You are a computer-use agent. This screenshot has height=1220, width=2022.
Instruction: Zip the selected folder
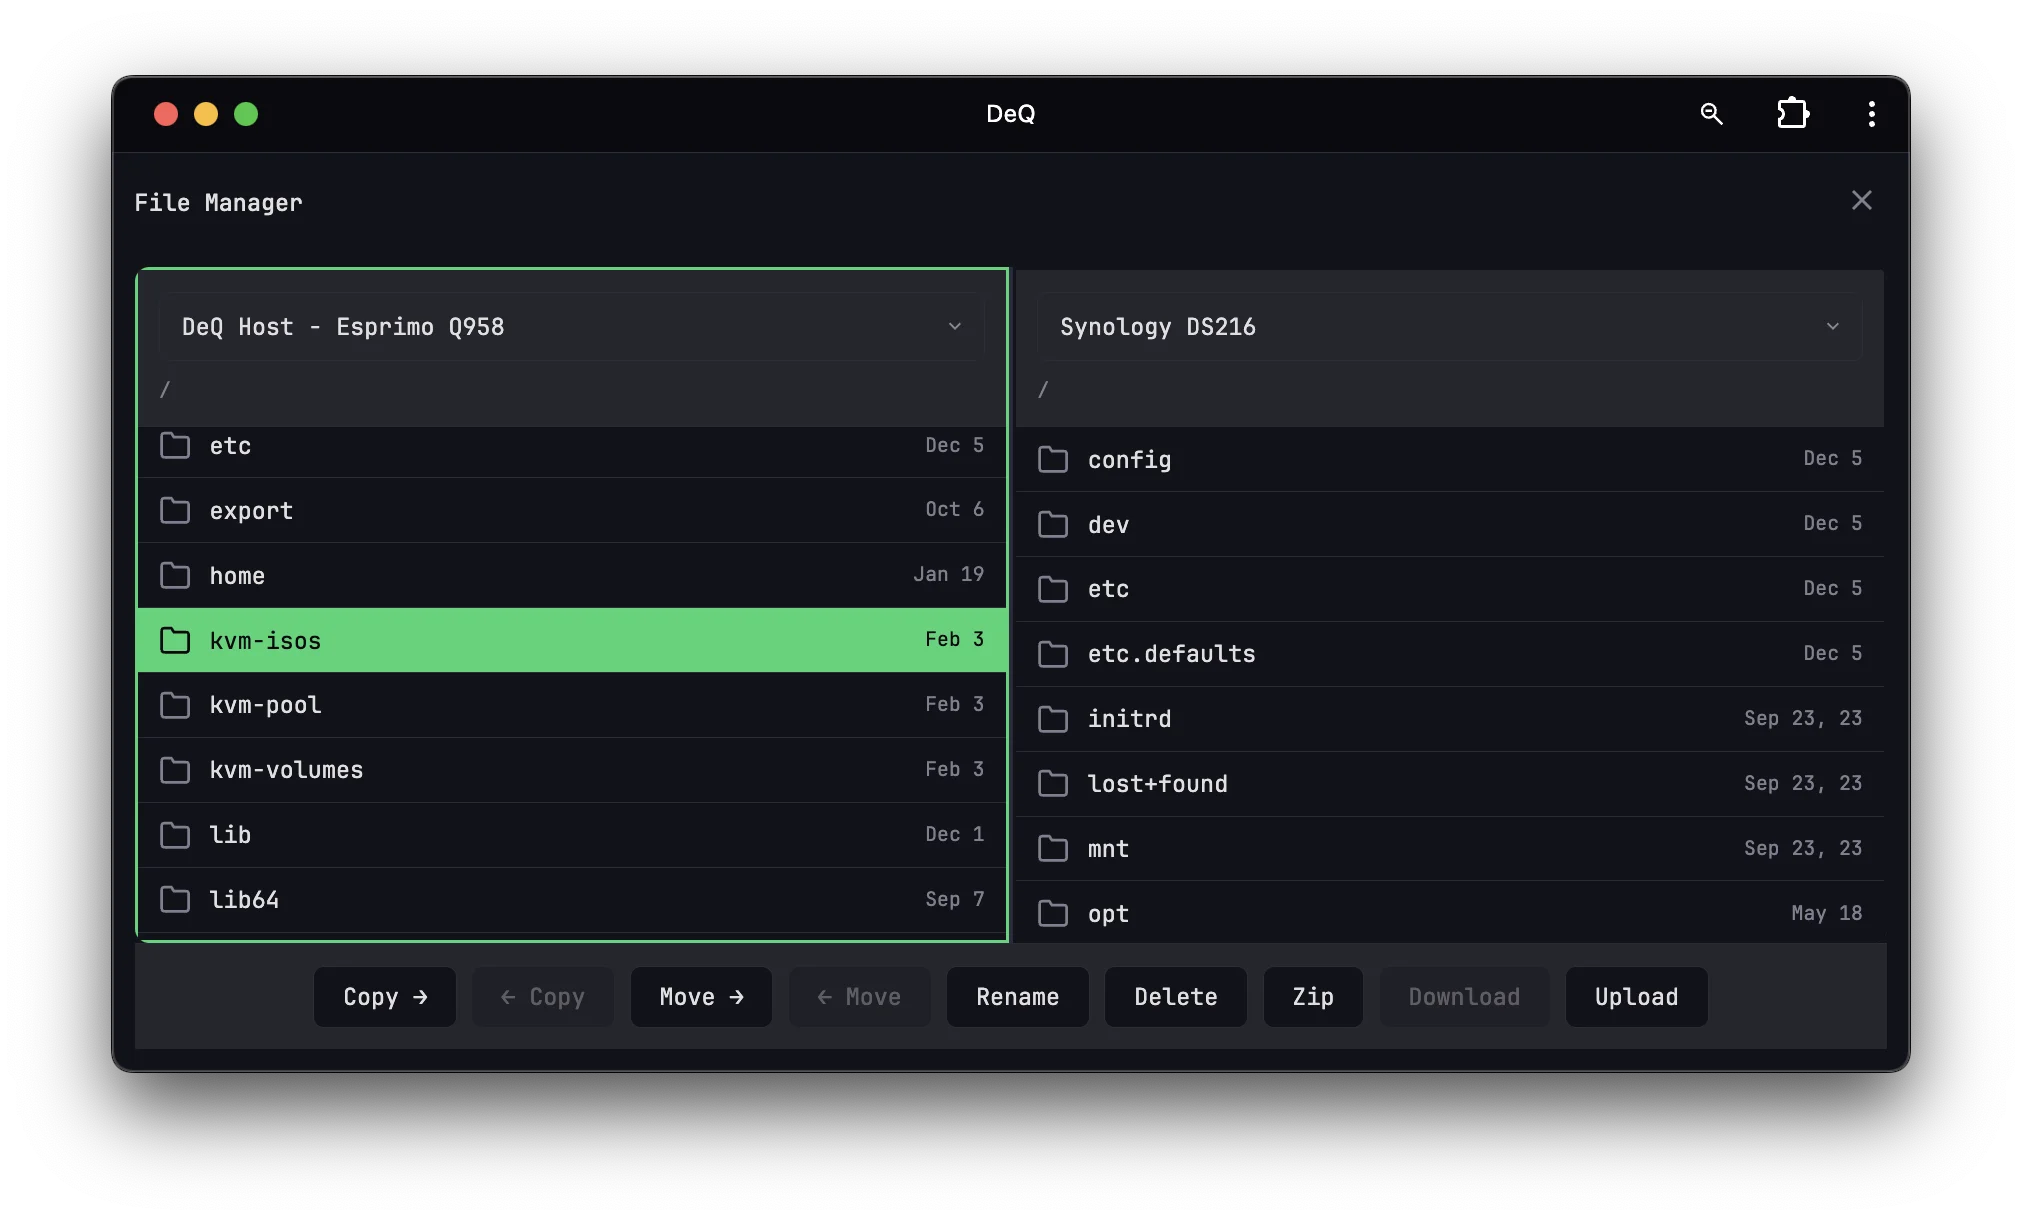(1312, 997)
